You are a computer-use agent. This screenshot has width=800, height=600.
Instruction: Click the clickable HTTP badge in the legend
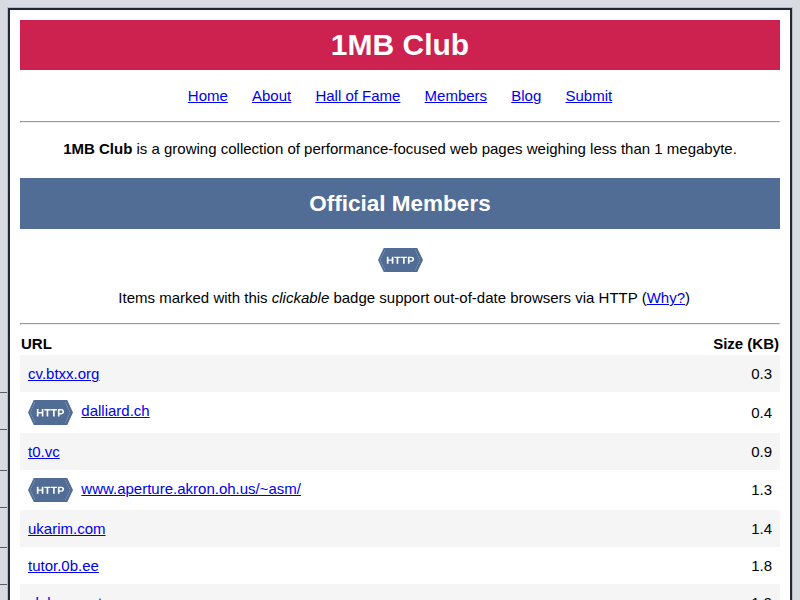point(400,260)
